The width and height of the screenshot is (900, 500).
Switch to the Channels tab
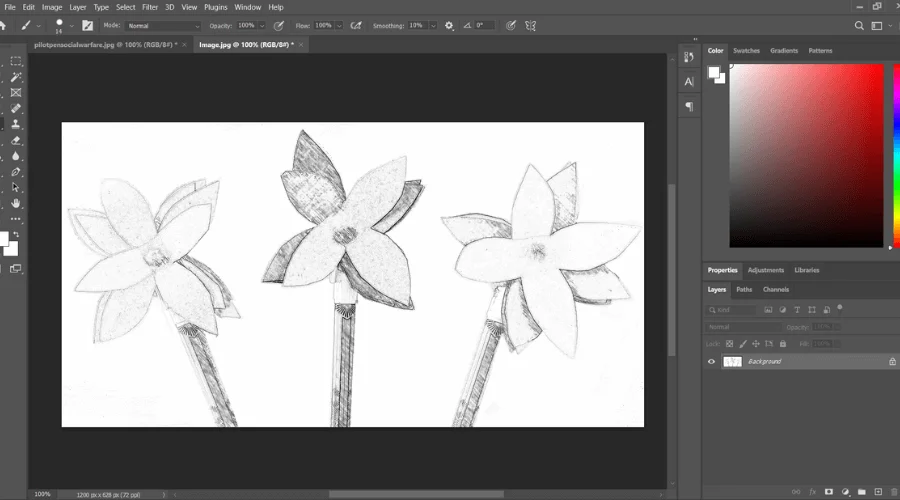click(x=775, y=289)
